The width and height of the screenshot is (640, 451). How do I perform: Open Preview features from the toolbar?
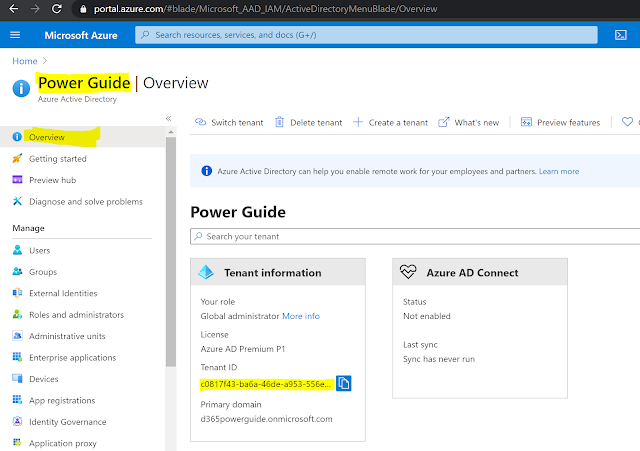click(x=560, y=122)
